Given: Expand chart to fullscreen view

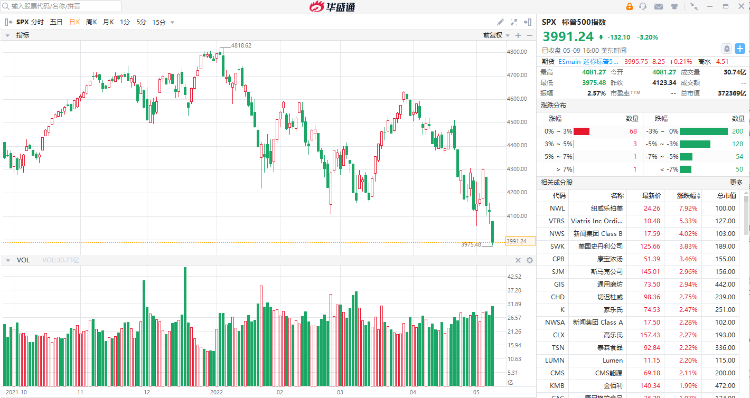Looking at the screenshot, I should pos(514,22).
